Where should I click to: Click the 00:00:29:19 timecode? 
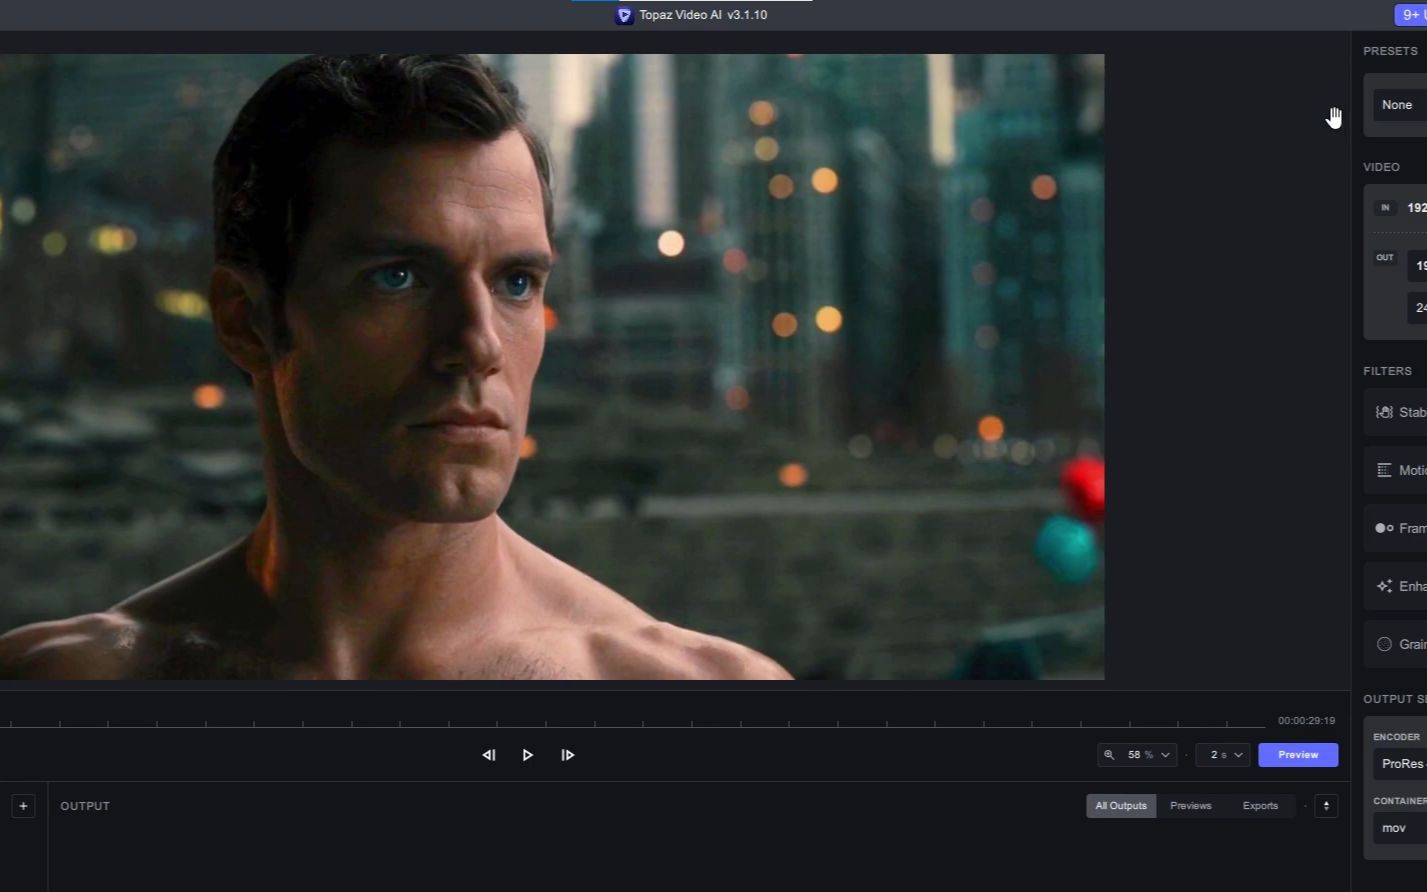click(x=1306, y=721)
